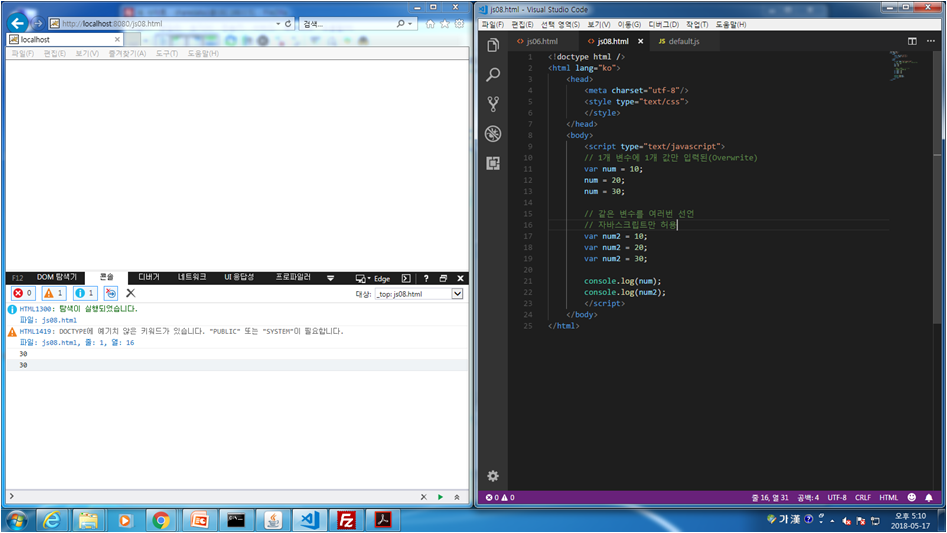Change line position via 줄 16, 열 31
The image size is (947, 533).
pos(769,497)
